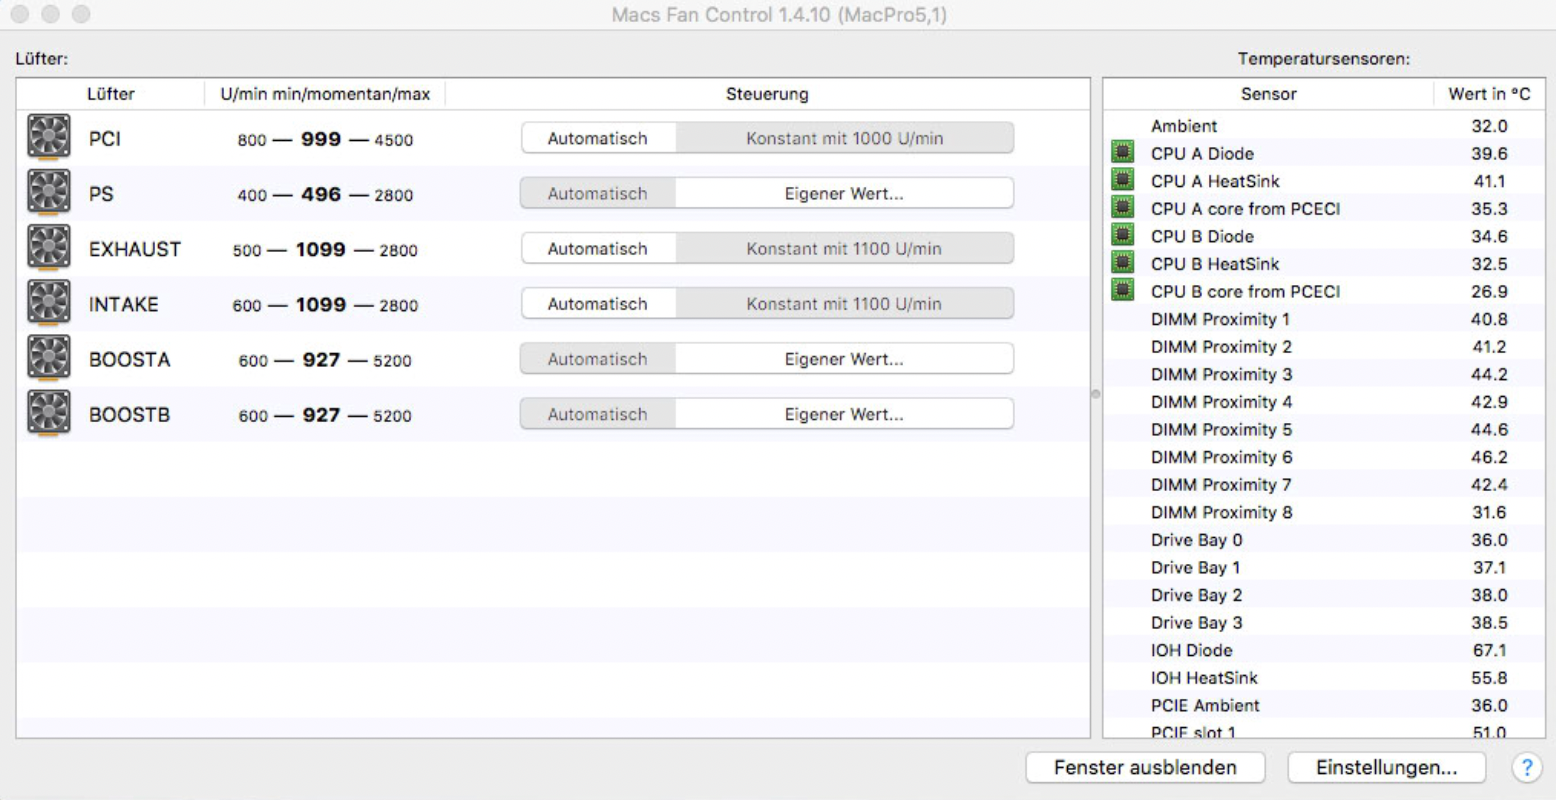Click IOH Diode temperature value 67.1
The width and height of the screenshot is (1556, 800).
[1489, 650]
